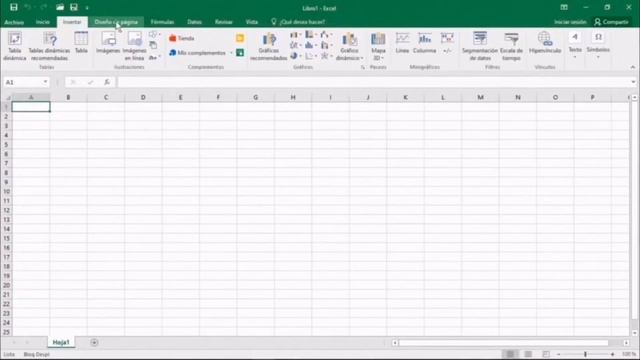Click the select all cells corner

point(7,98)
